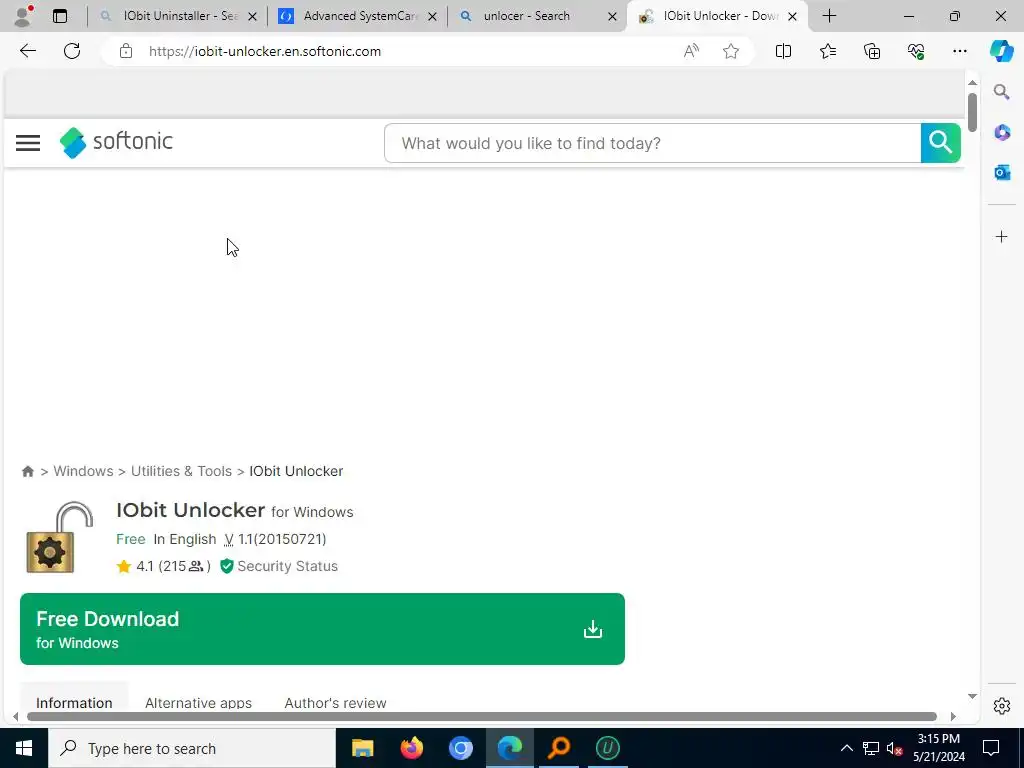Open split screen icon

point(783,51)
